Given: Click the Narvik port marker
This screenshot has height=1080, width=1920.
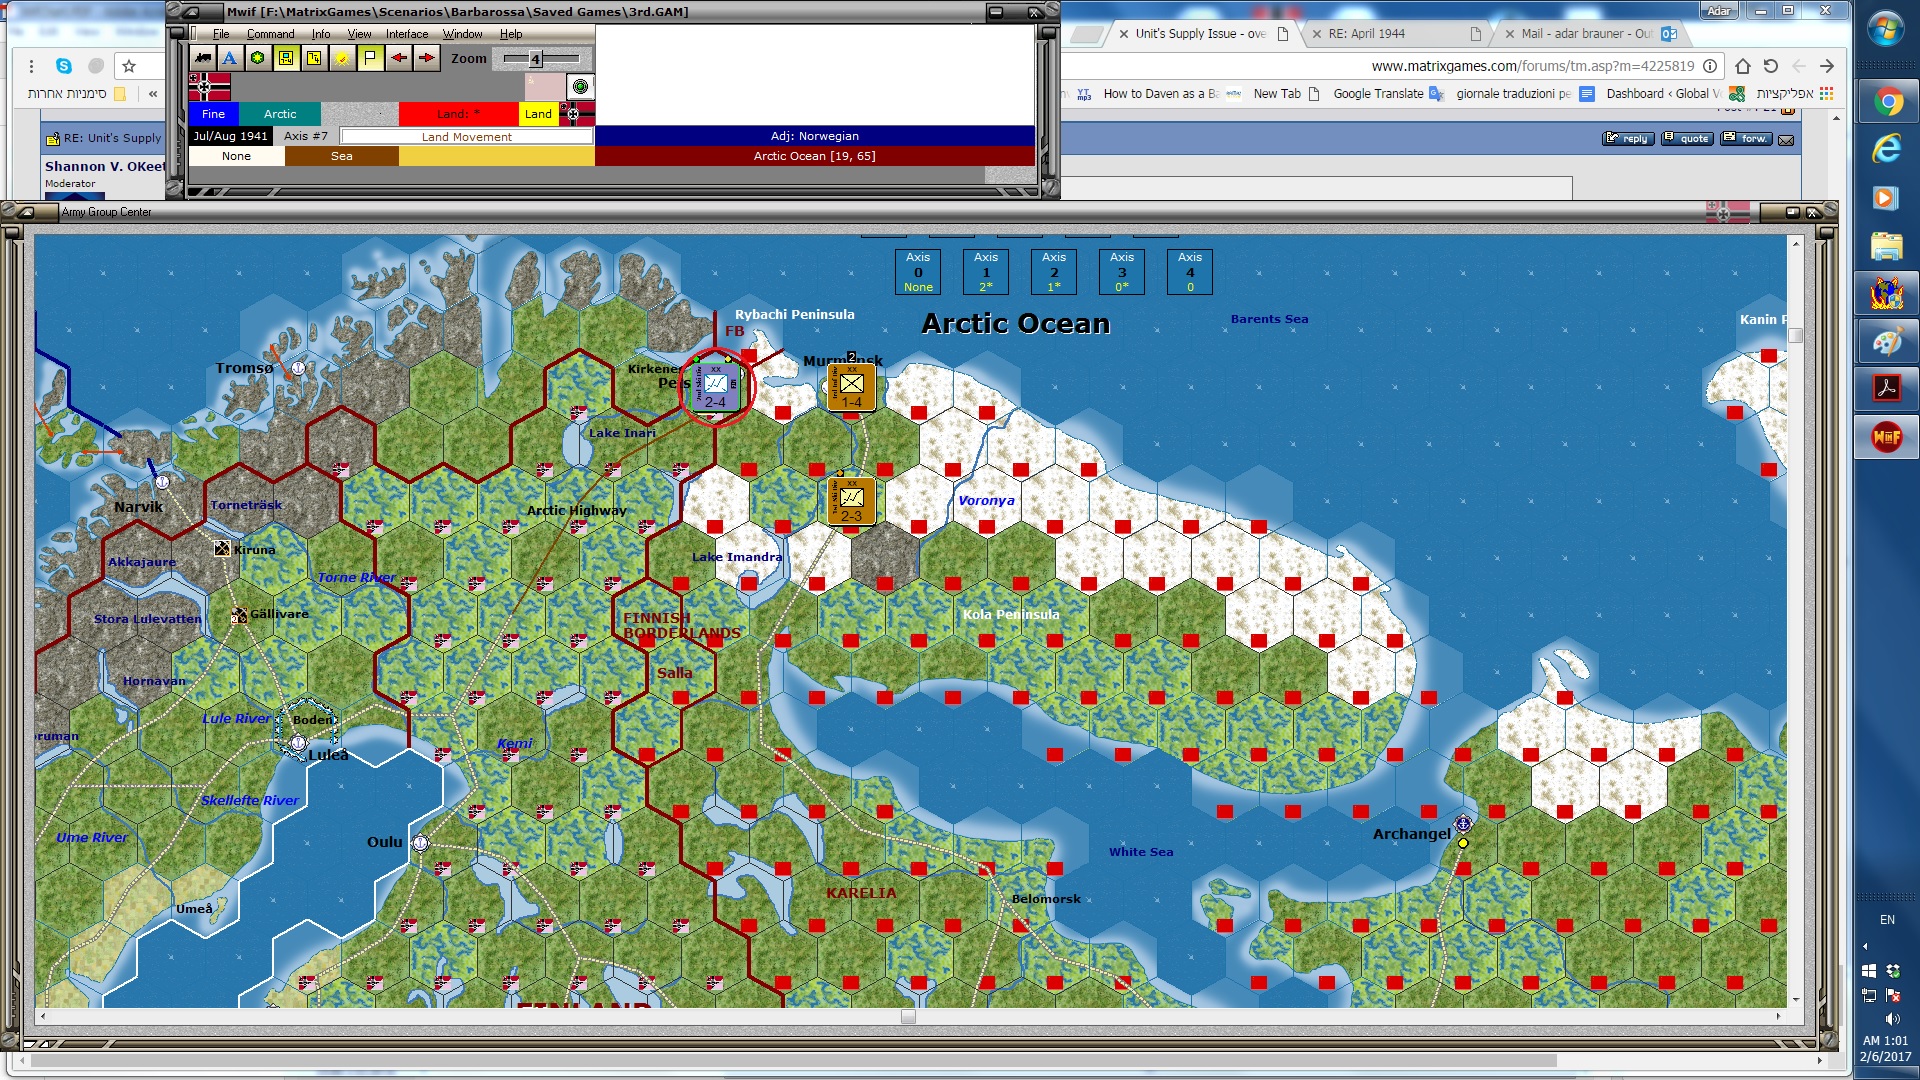Looking at the screenshot, I should [x=162, y=482].
